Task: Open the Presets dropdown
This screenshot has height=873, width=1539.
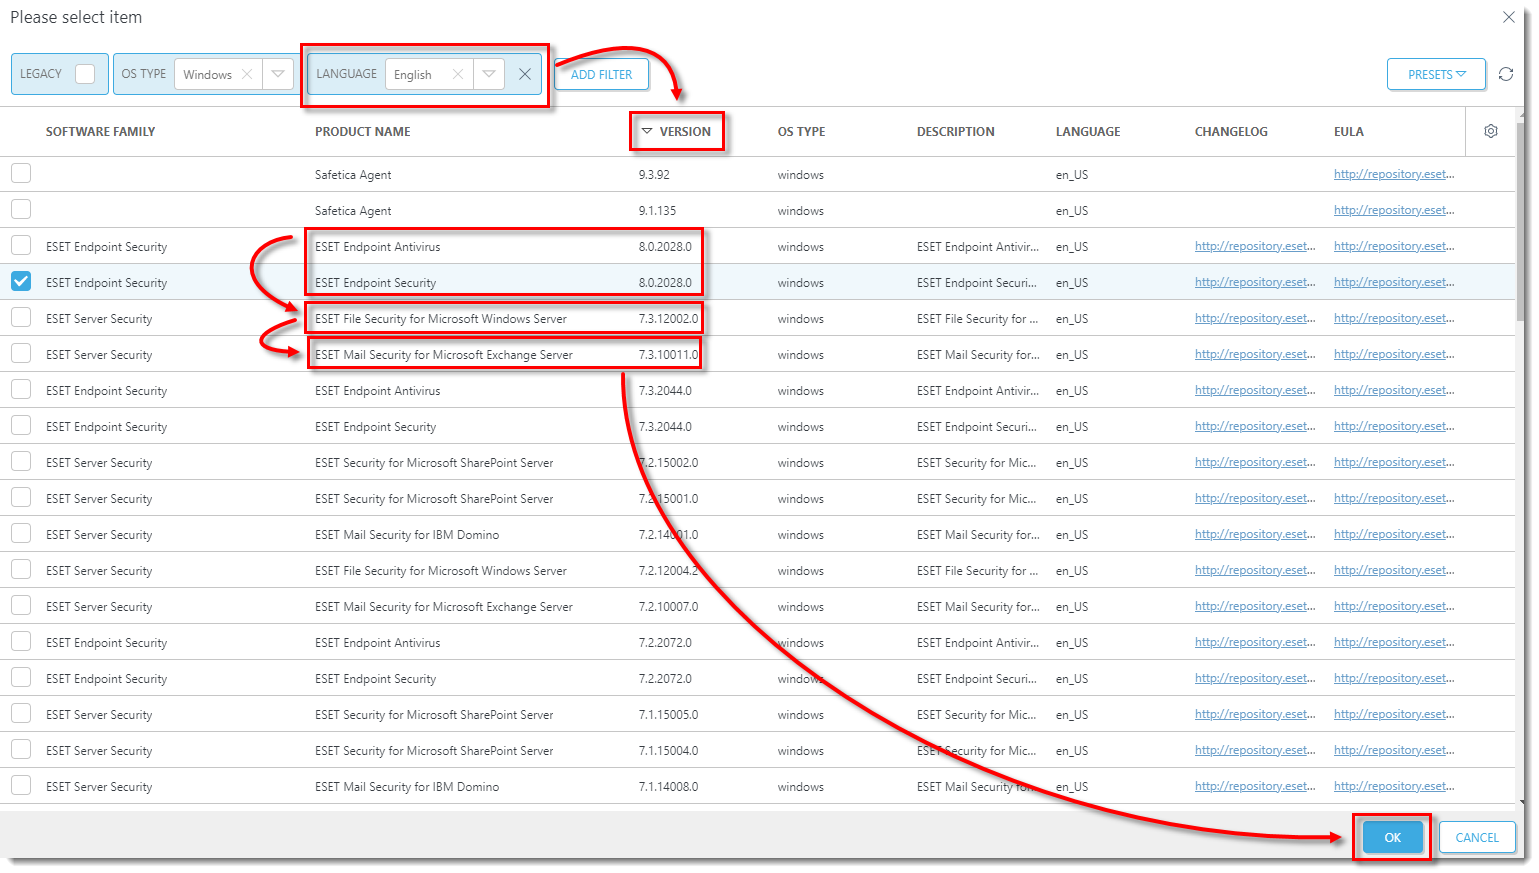Action: pos(1436,74)
